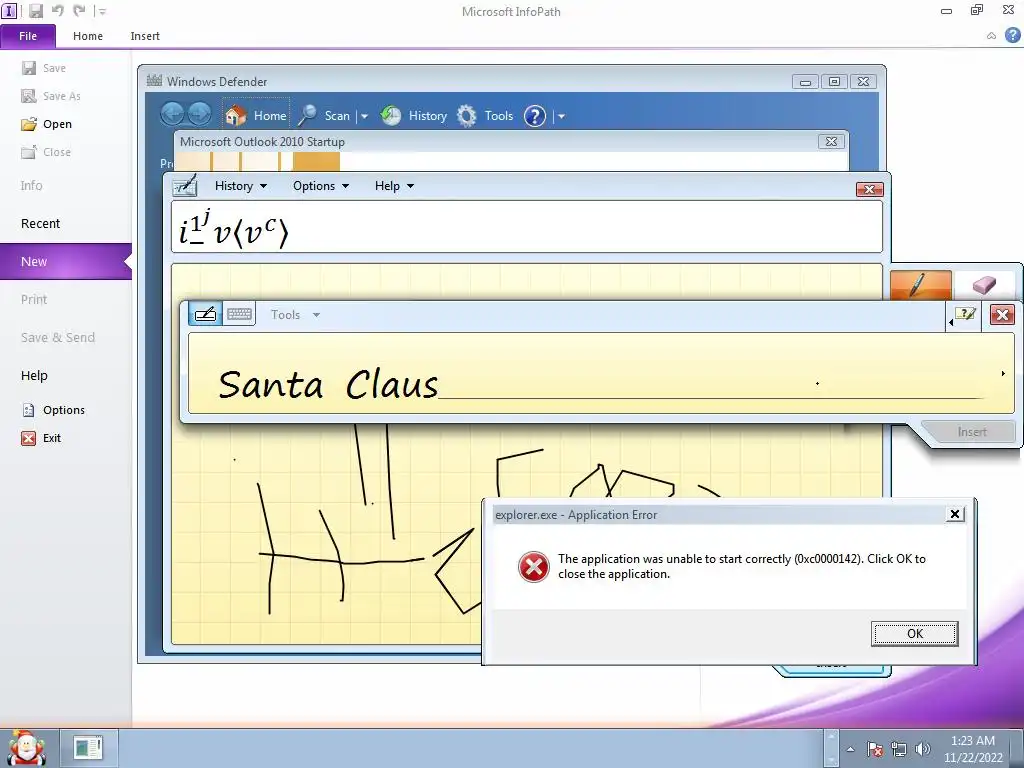
Task: Click the Windows Defender help question icon
Action: [x=534, y=116]
